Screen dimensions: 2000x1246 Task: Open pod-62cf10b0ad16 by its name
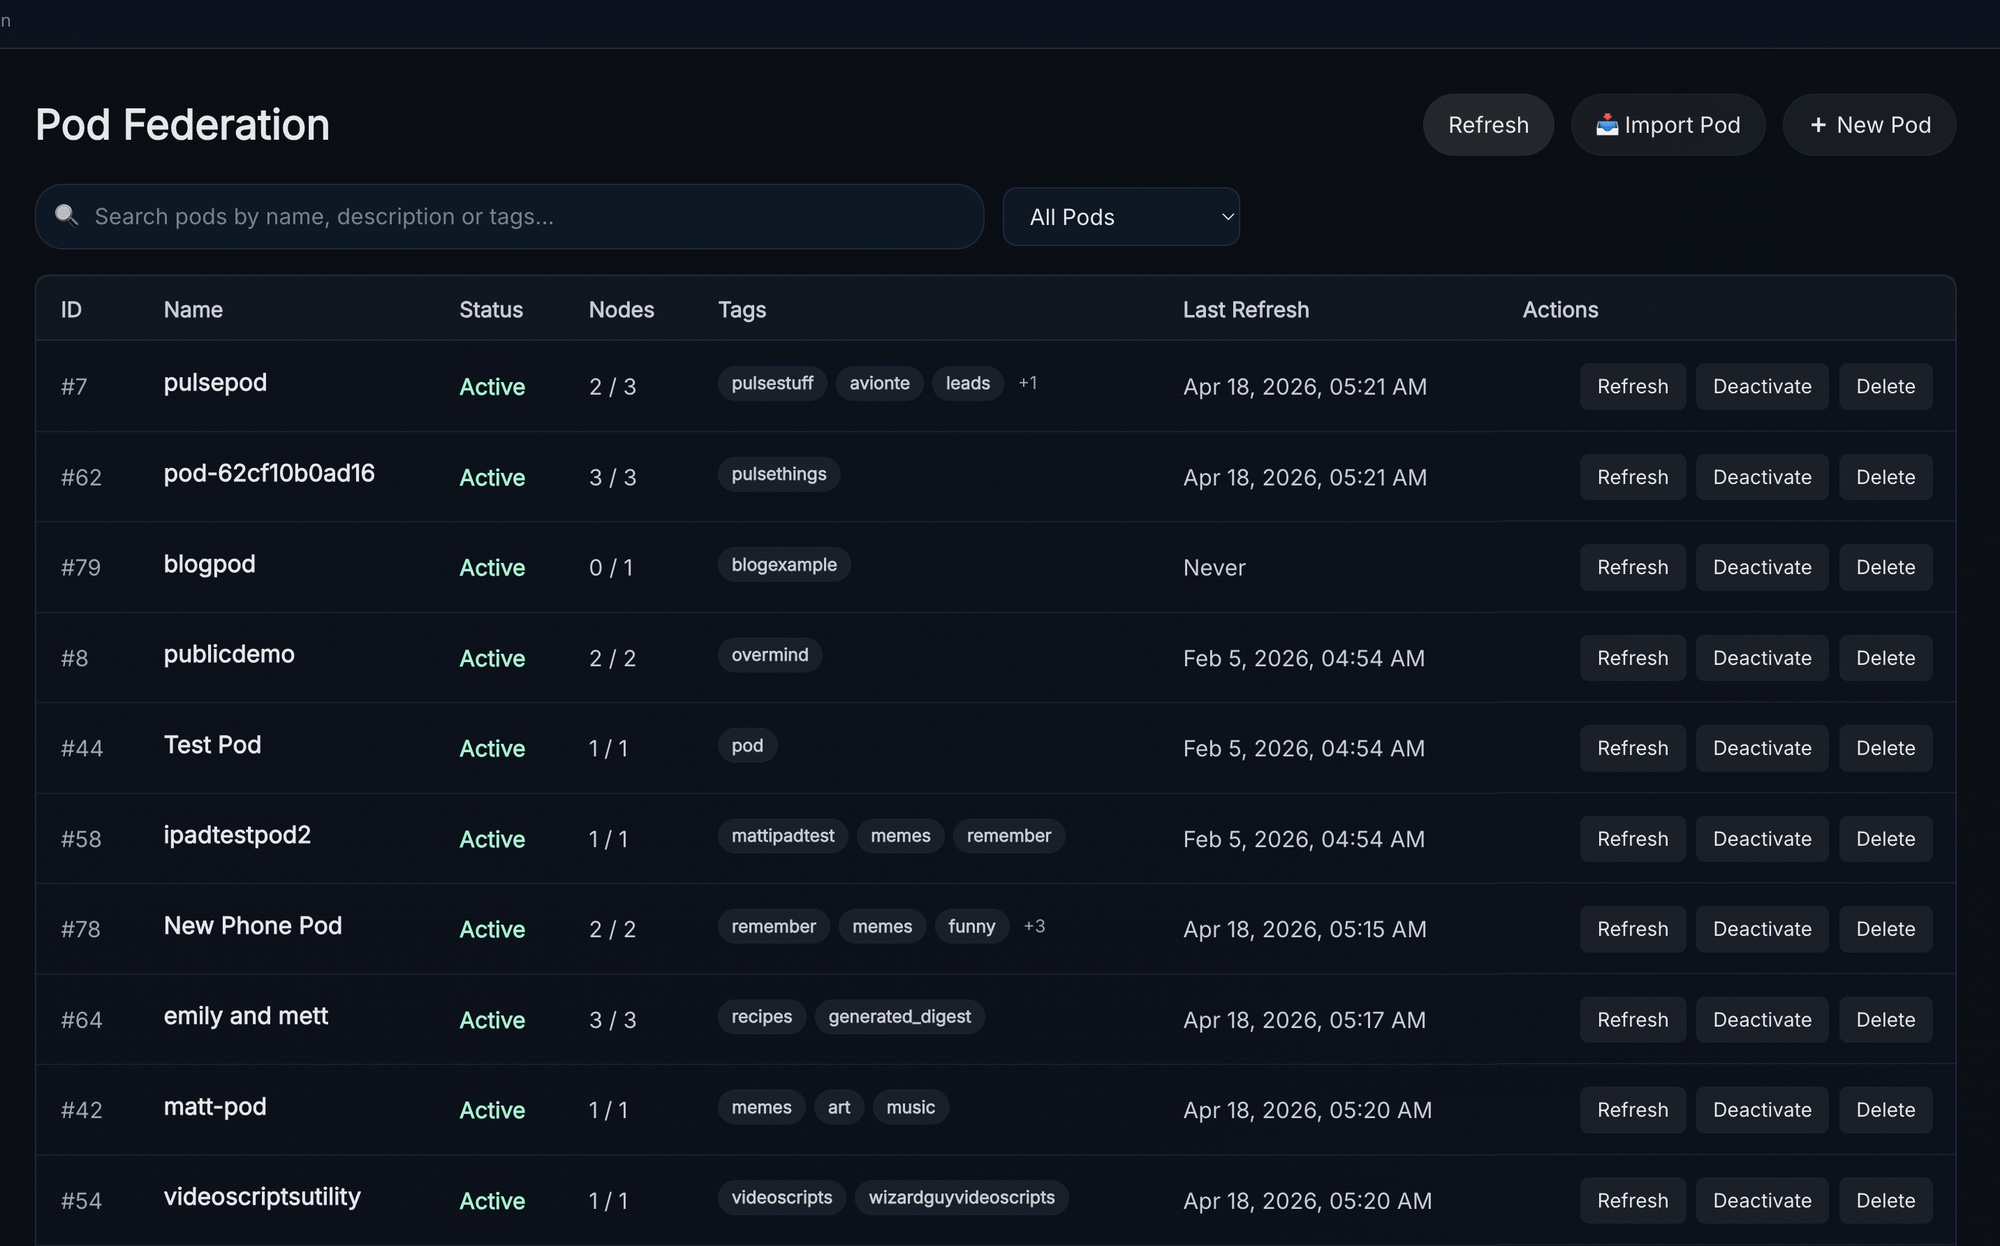point(269,474)
